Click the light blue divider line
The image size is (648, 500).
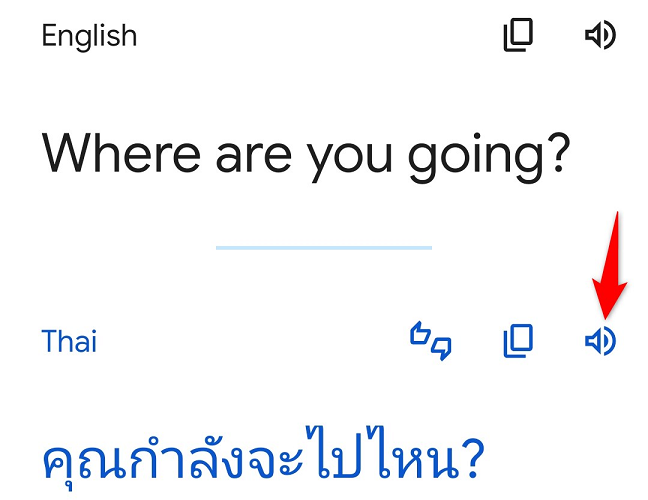pos(324,246)
